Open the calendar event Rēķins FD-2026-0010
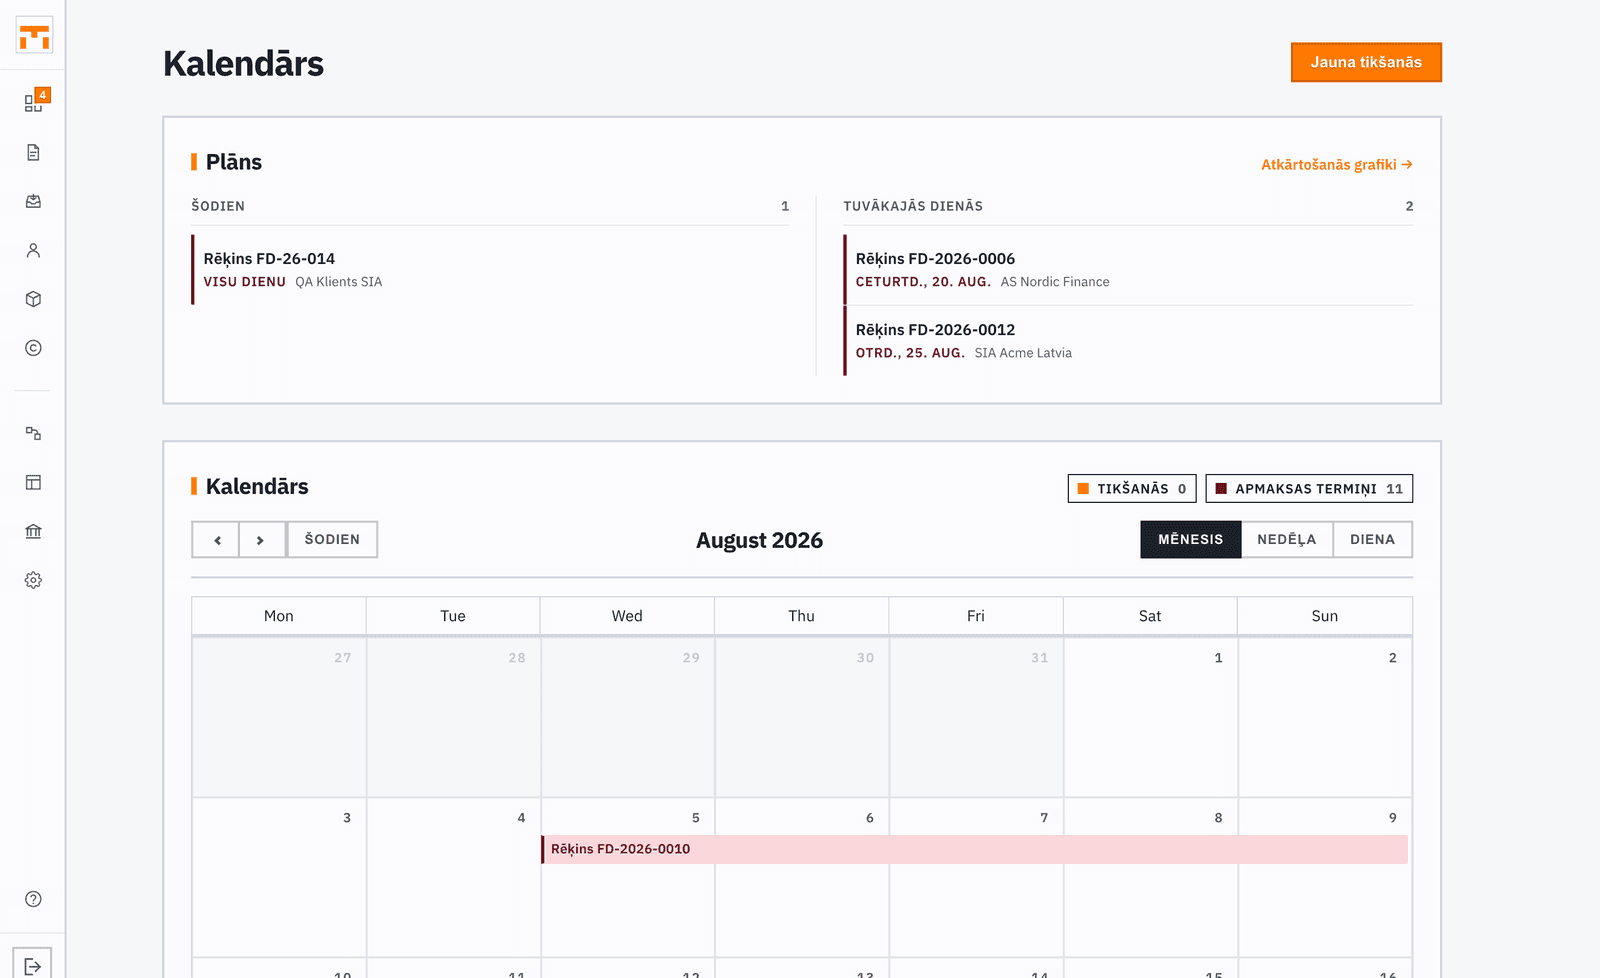The height and width of the screenshot is (978, 1600). [975, 849]
